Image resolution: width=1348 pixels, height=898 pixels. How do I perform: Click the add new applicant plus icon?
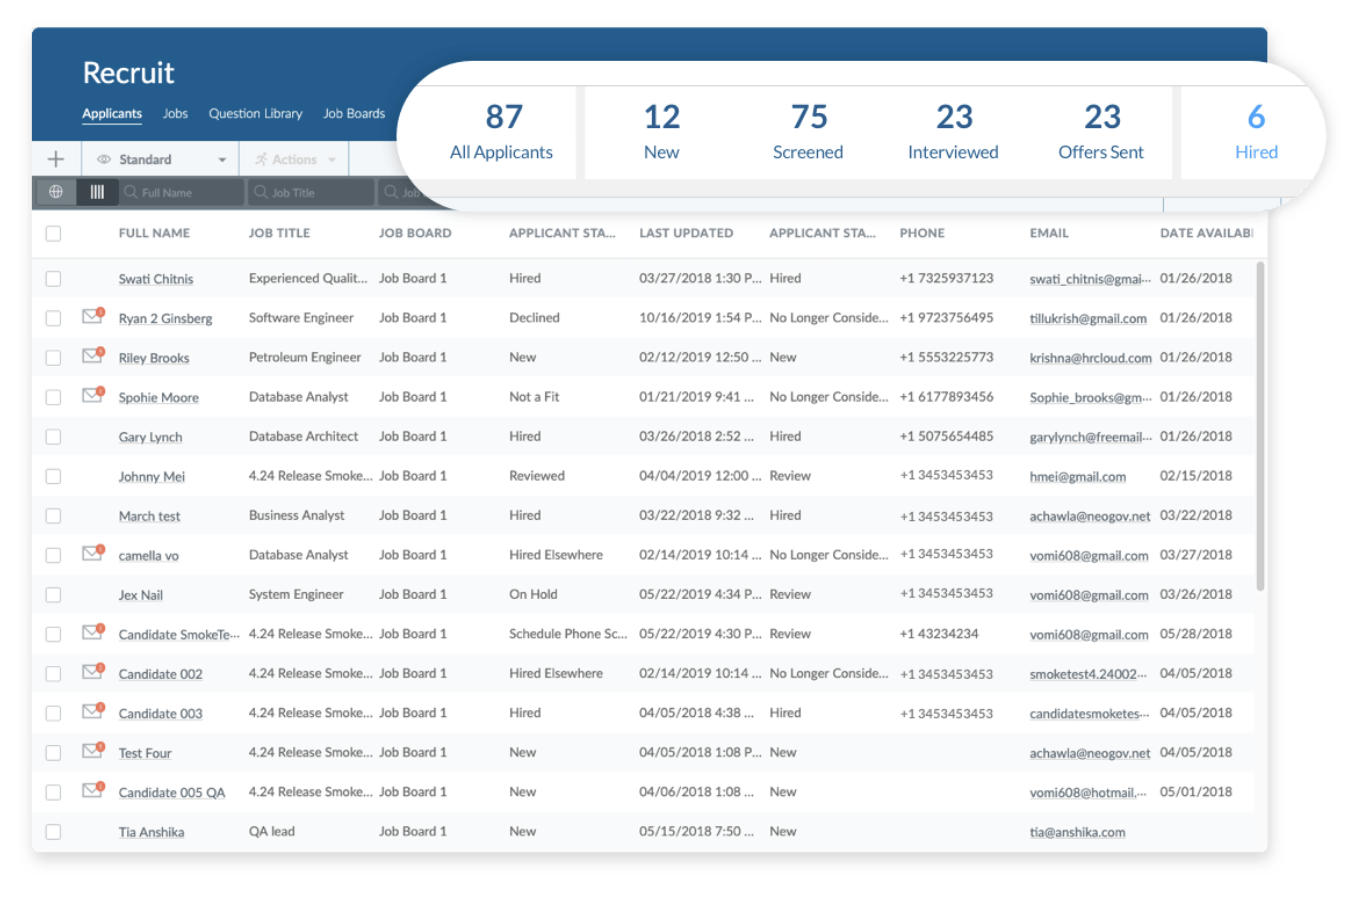tap(55, 158)
